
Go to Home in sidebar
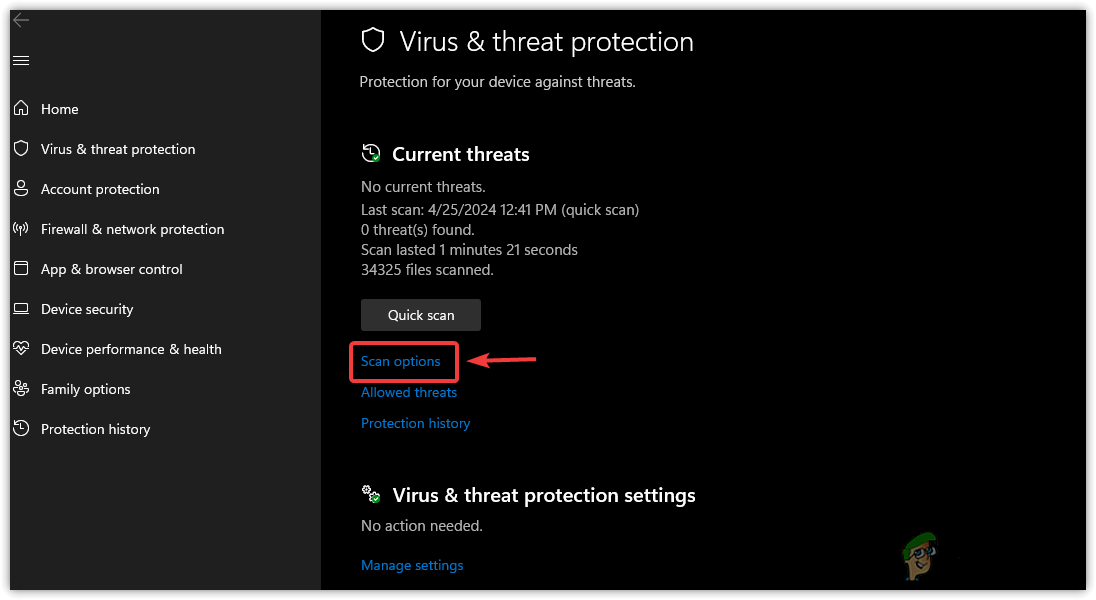point(60,109)
